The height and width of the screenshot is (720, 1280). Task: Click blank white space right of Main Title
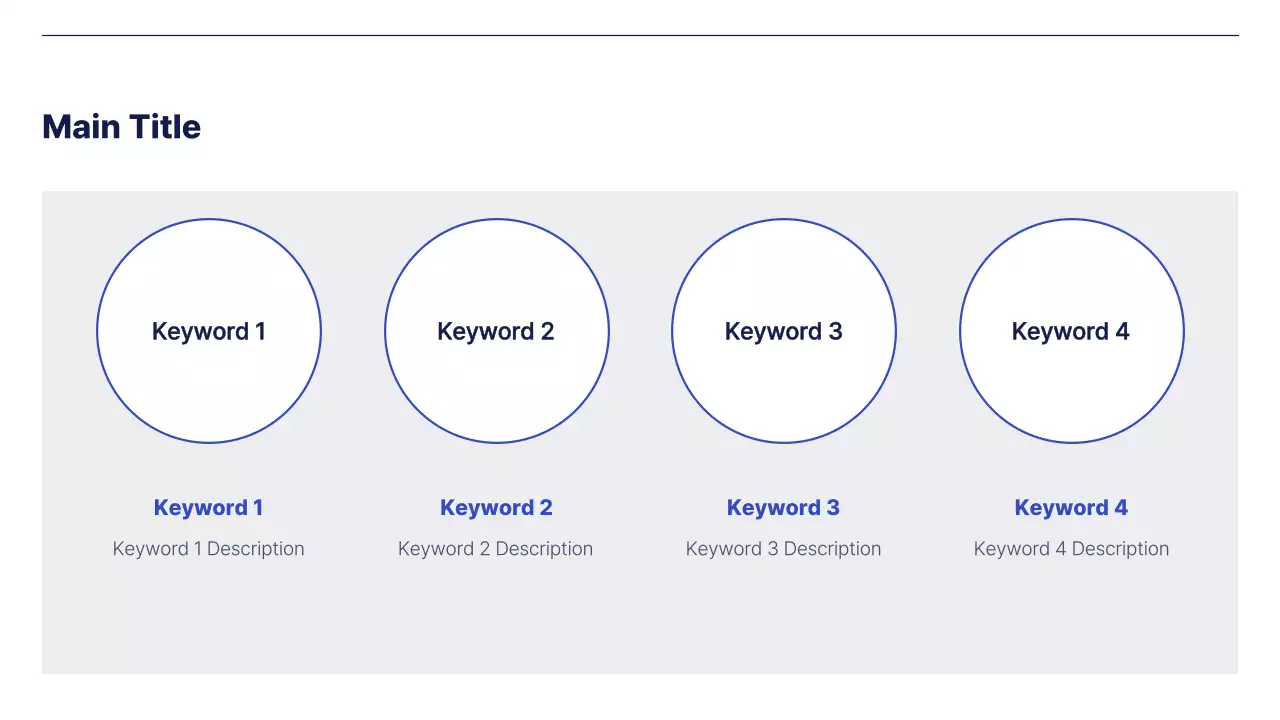(x=700, y=127)
